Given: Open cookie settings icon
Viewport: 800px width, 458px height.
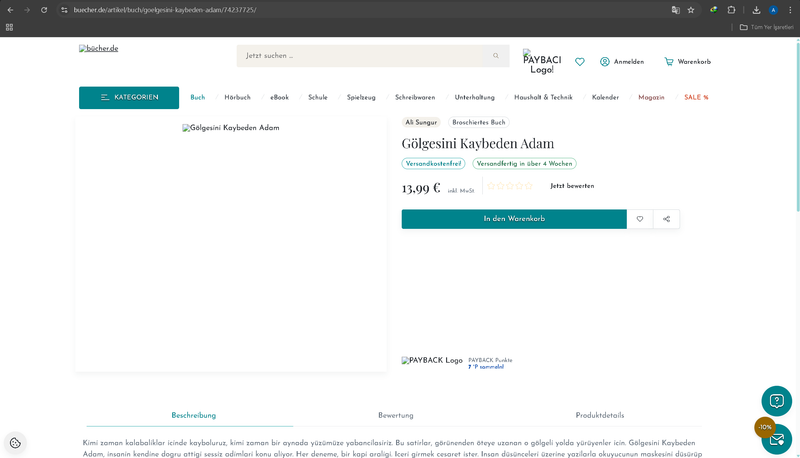Looking at the screenshot, I should 15,443.
